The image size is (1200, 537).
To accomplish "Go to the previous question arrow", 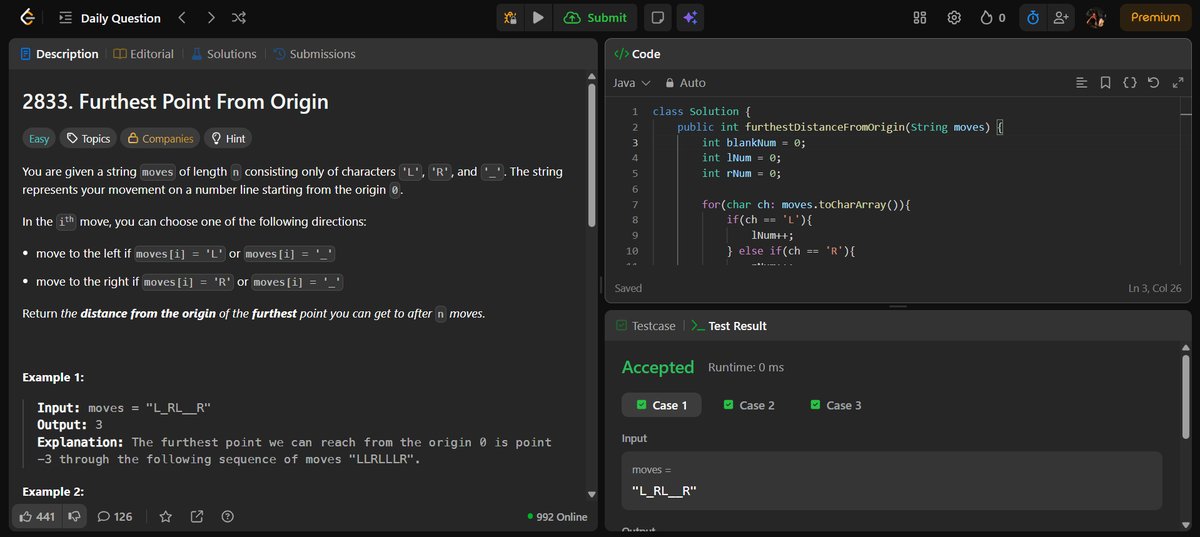I will (181, 18).
